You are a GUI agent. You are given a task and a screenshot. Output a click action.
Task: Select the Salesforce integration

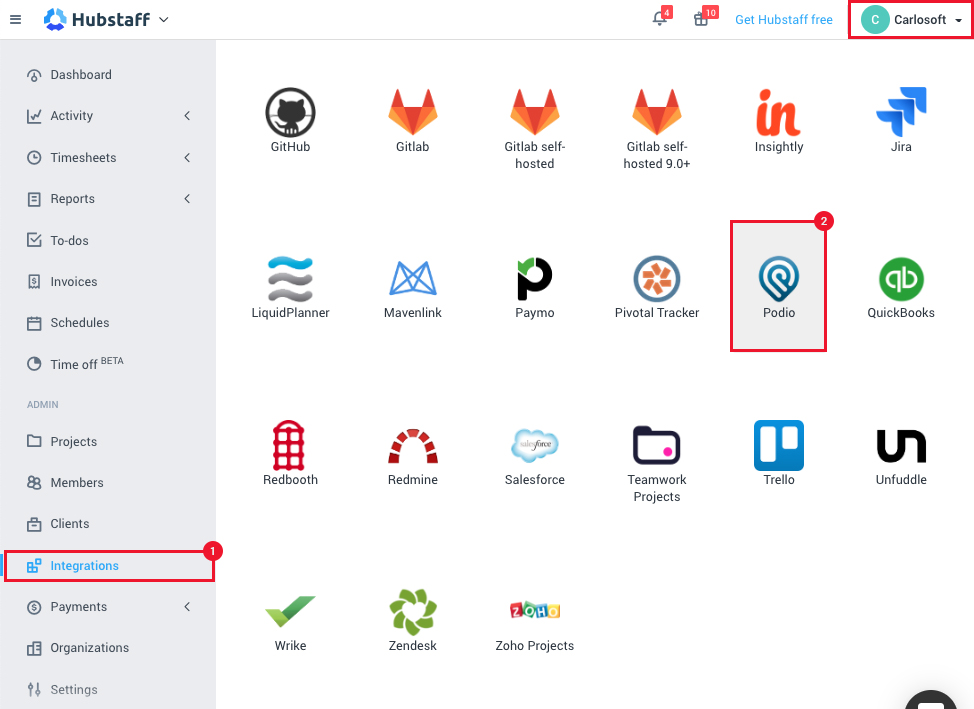click(534, 445)
